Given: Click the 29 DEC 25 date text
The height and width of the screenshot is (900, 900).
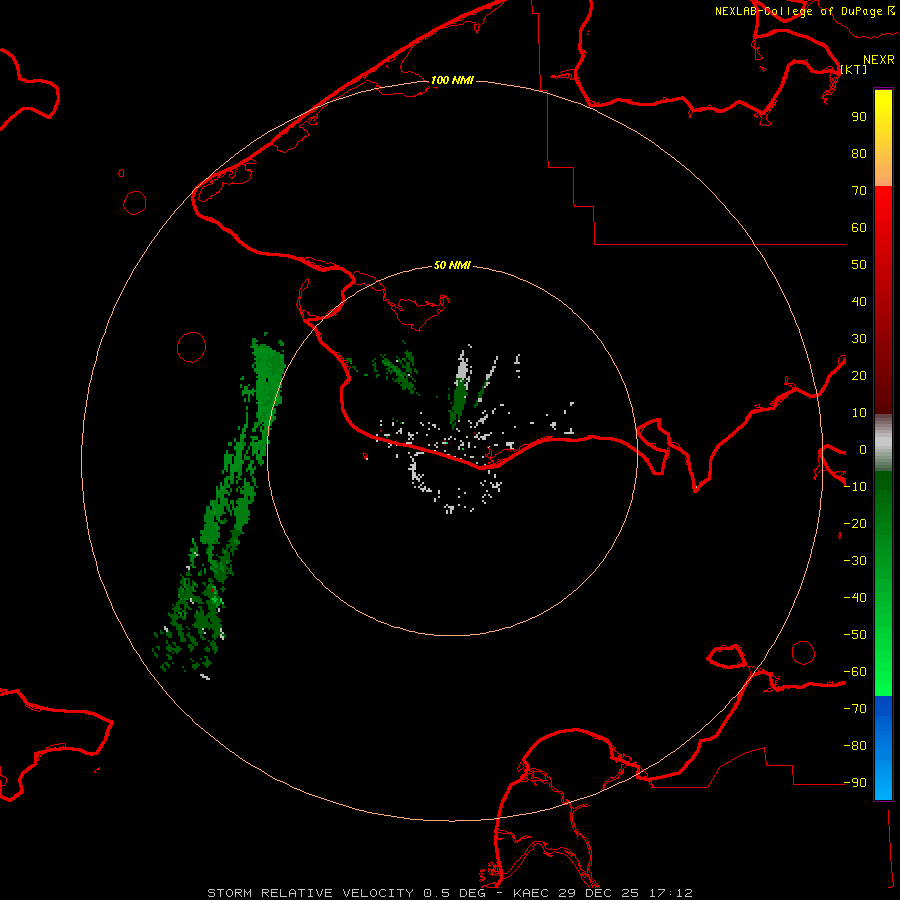Looking at the screenshot, I should point(599,893).
